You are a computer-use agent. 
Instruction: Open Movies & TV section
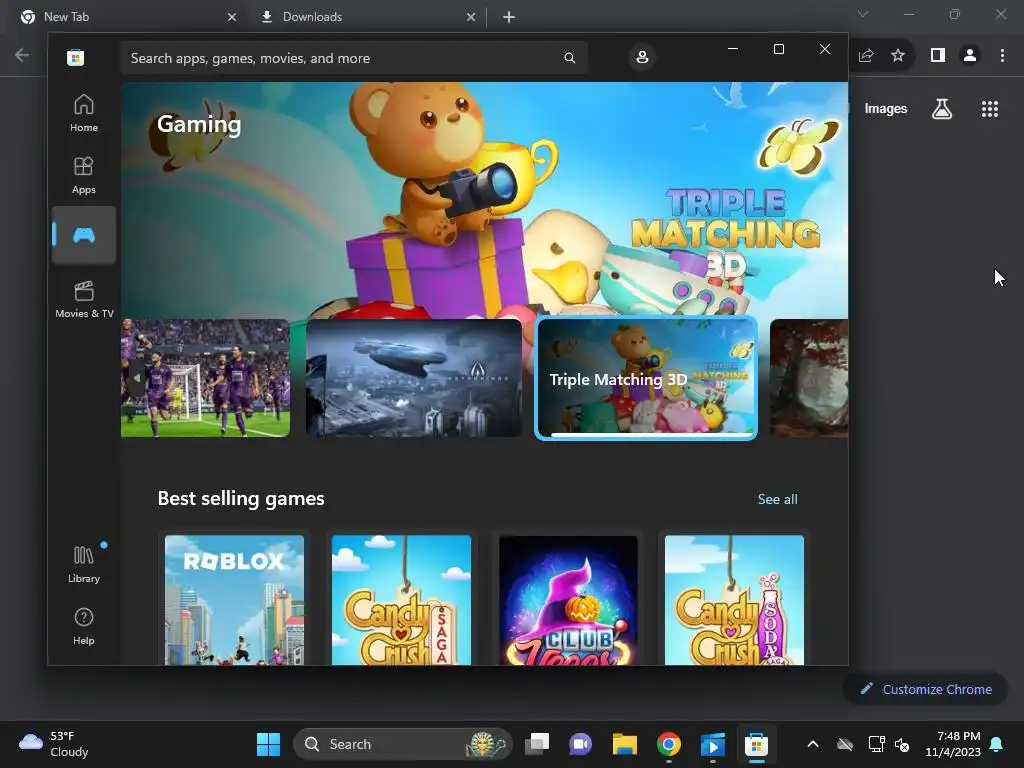84,299
